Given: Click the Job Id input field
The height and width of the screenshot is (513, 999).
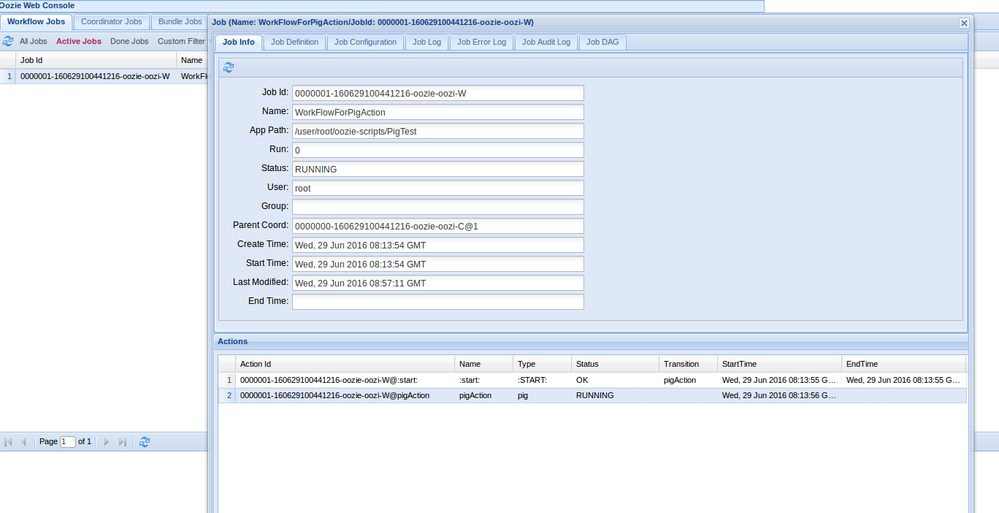Looking at the screenshot, I should [438, 93].
